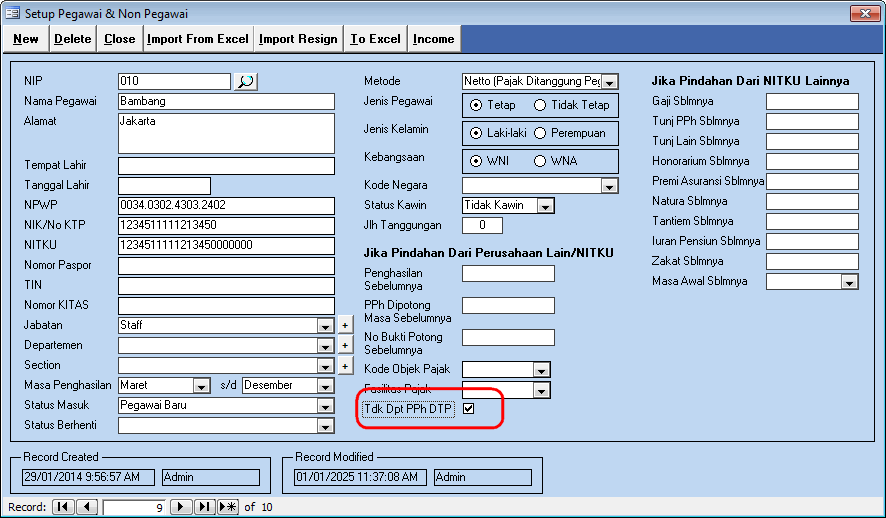Click Import From Excel toolbar button
The image size is (886, 518).
pos(198,39)
